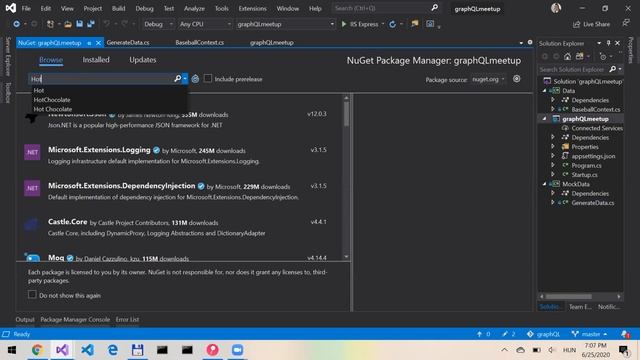Viewport: 640px width, 360px height.
Task: Select the Hot Chocolate suggestion with a space
Action: pyautogui.click(x=53, y=109)
